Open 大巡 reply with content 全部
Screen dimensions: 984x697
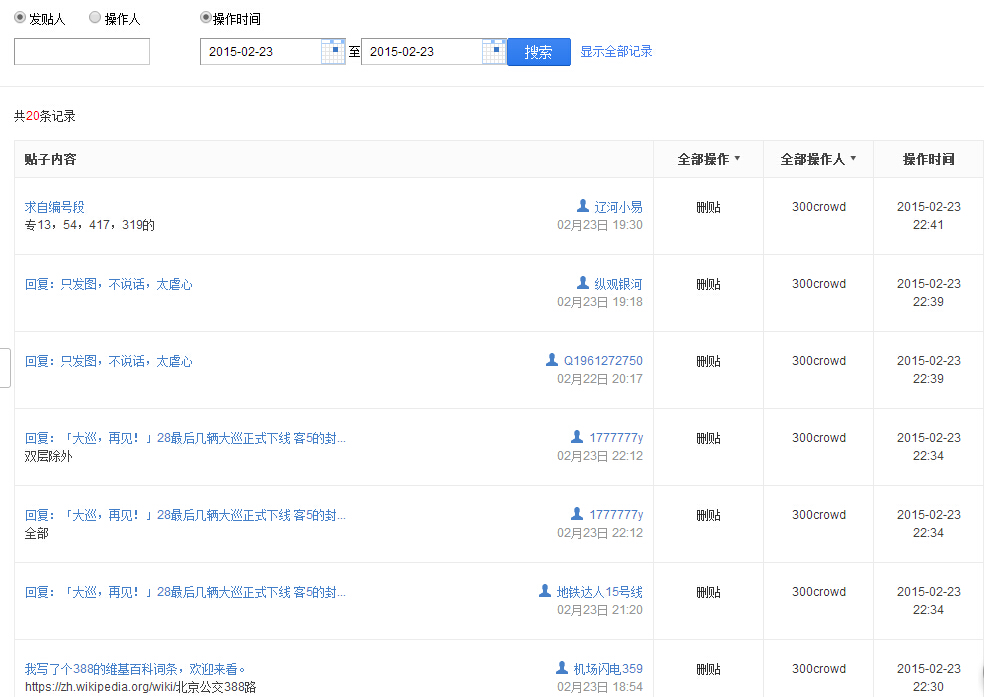185,515
